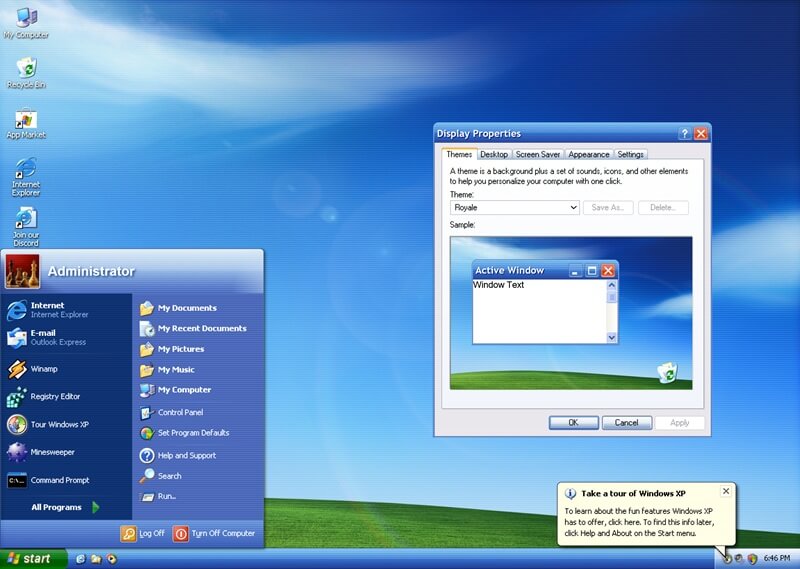Launch Internet Explorer from Quick Launch bar
The height and width of the screenshot is (569, 800).
coord(81,559)
